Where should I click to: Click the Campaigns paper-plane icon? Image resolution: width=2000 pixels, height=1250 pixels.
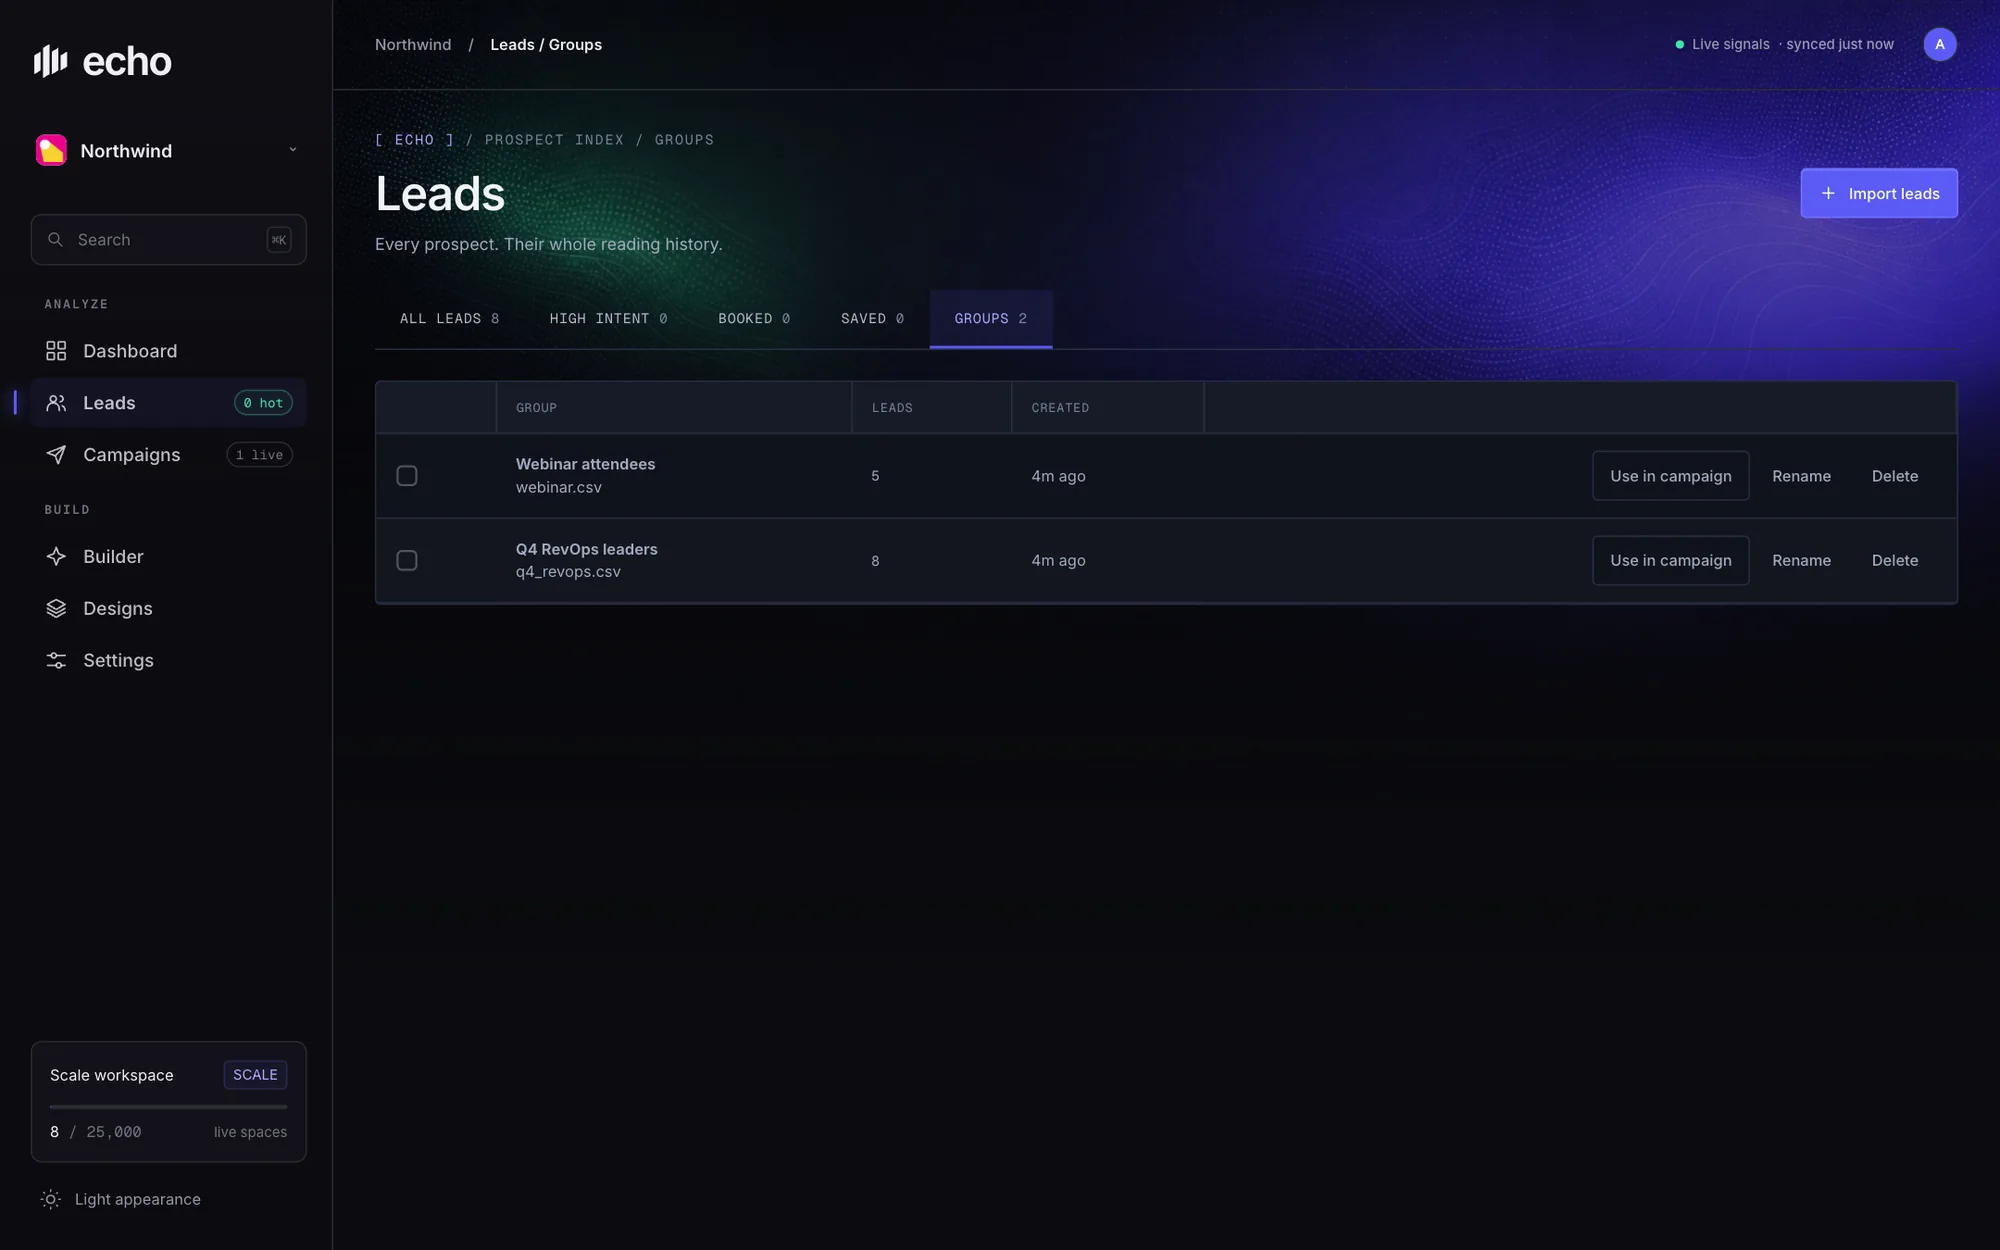(x=56, y=455)
